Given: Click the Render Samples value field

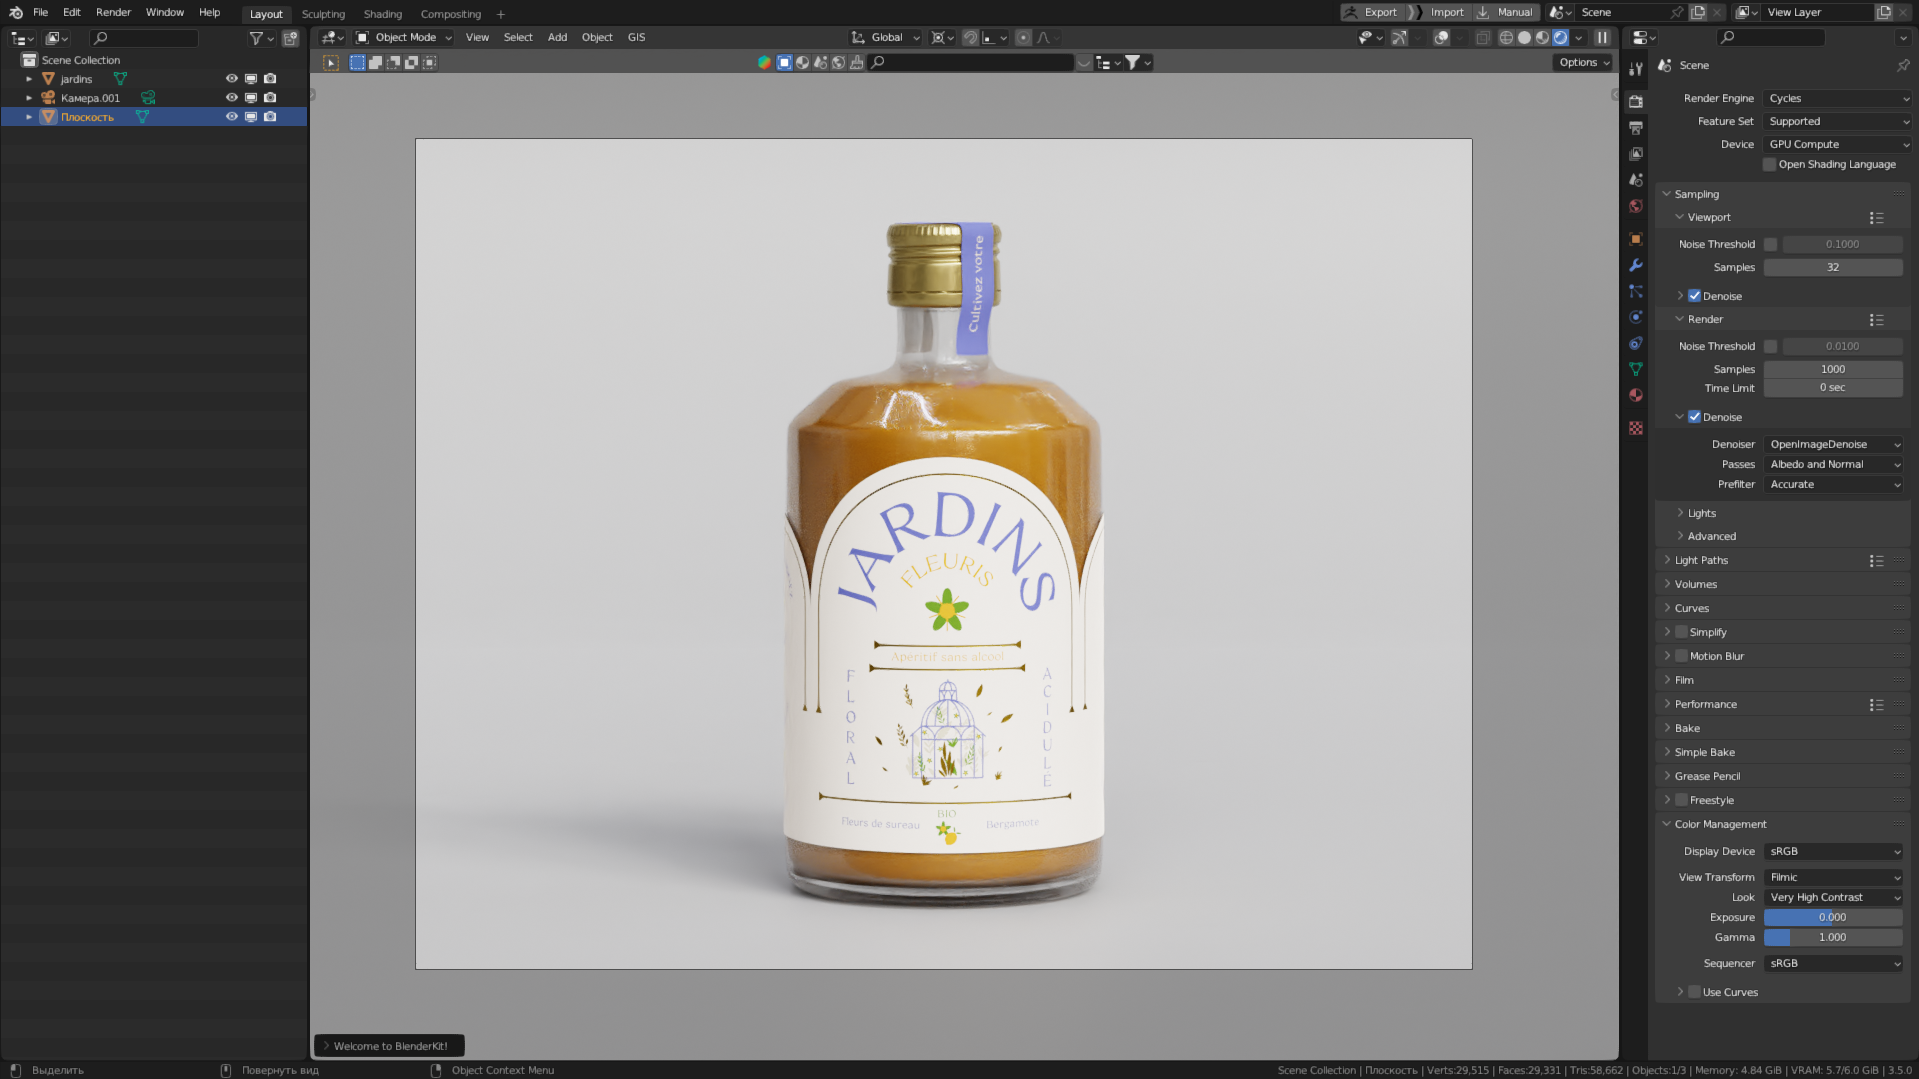Looking at the screenshot, I should [1832, 369].
